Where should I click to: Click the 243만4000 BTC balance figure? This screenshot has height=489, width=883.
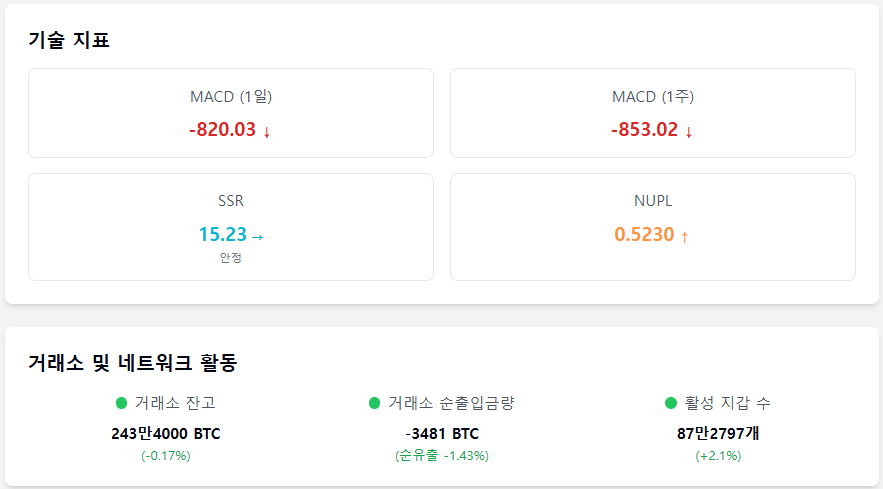(x=166, y=434)
